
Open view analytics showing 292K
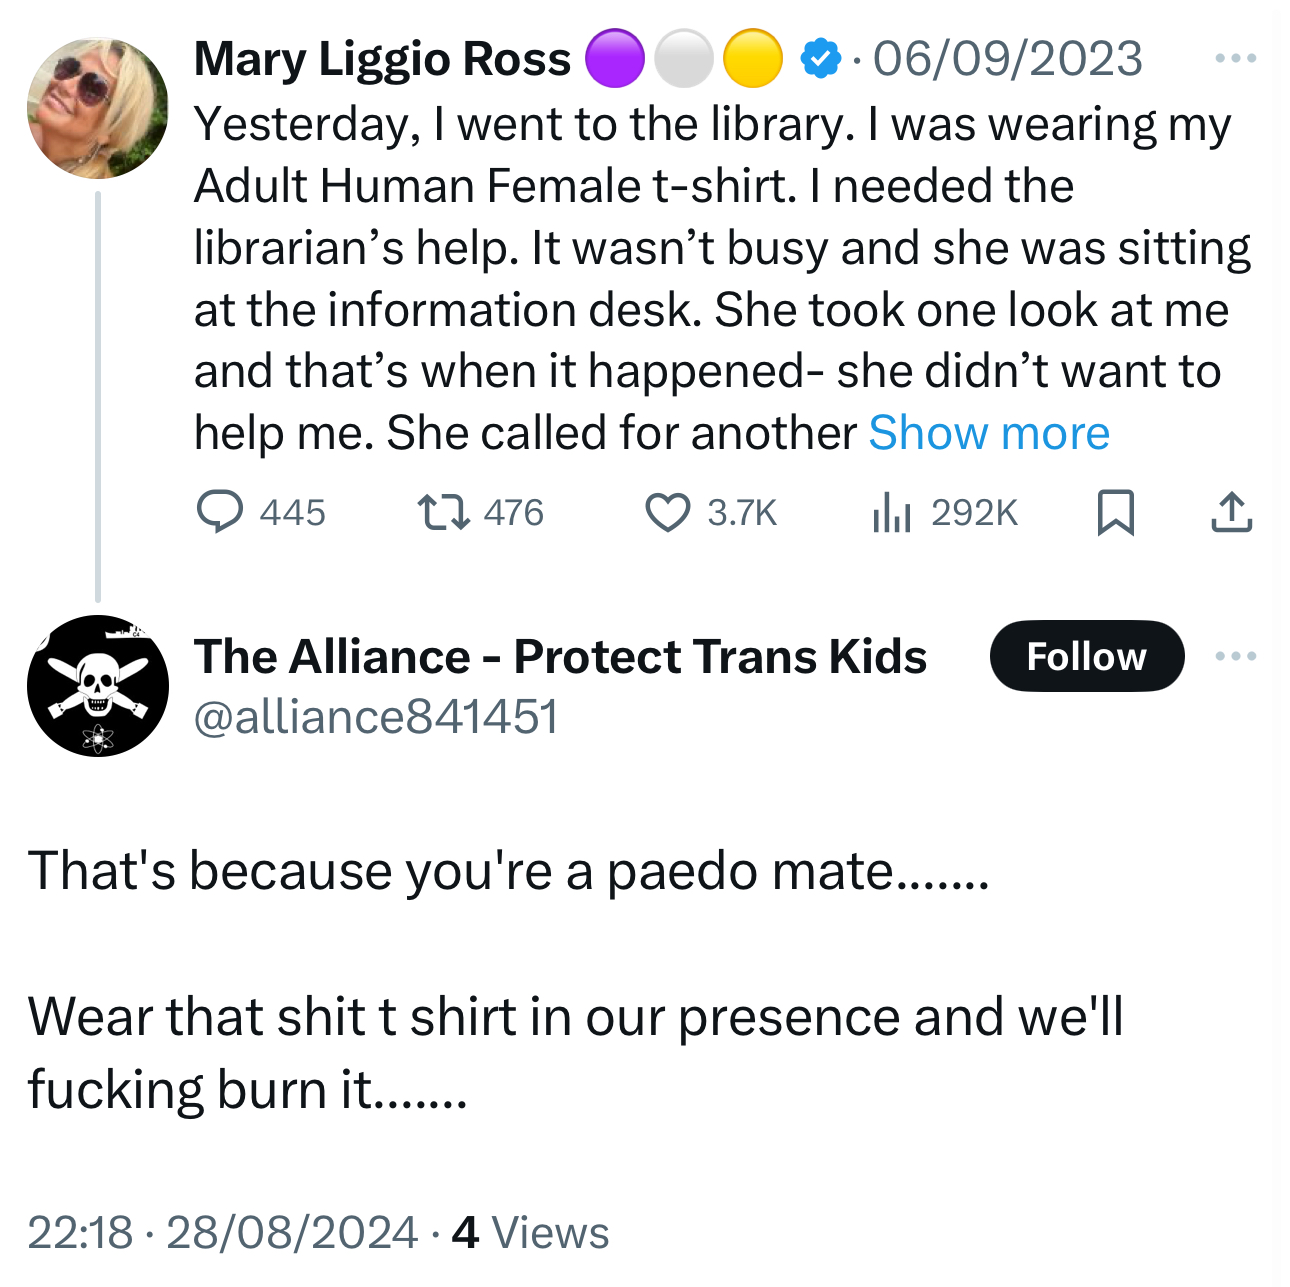pos(891,512)
